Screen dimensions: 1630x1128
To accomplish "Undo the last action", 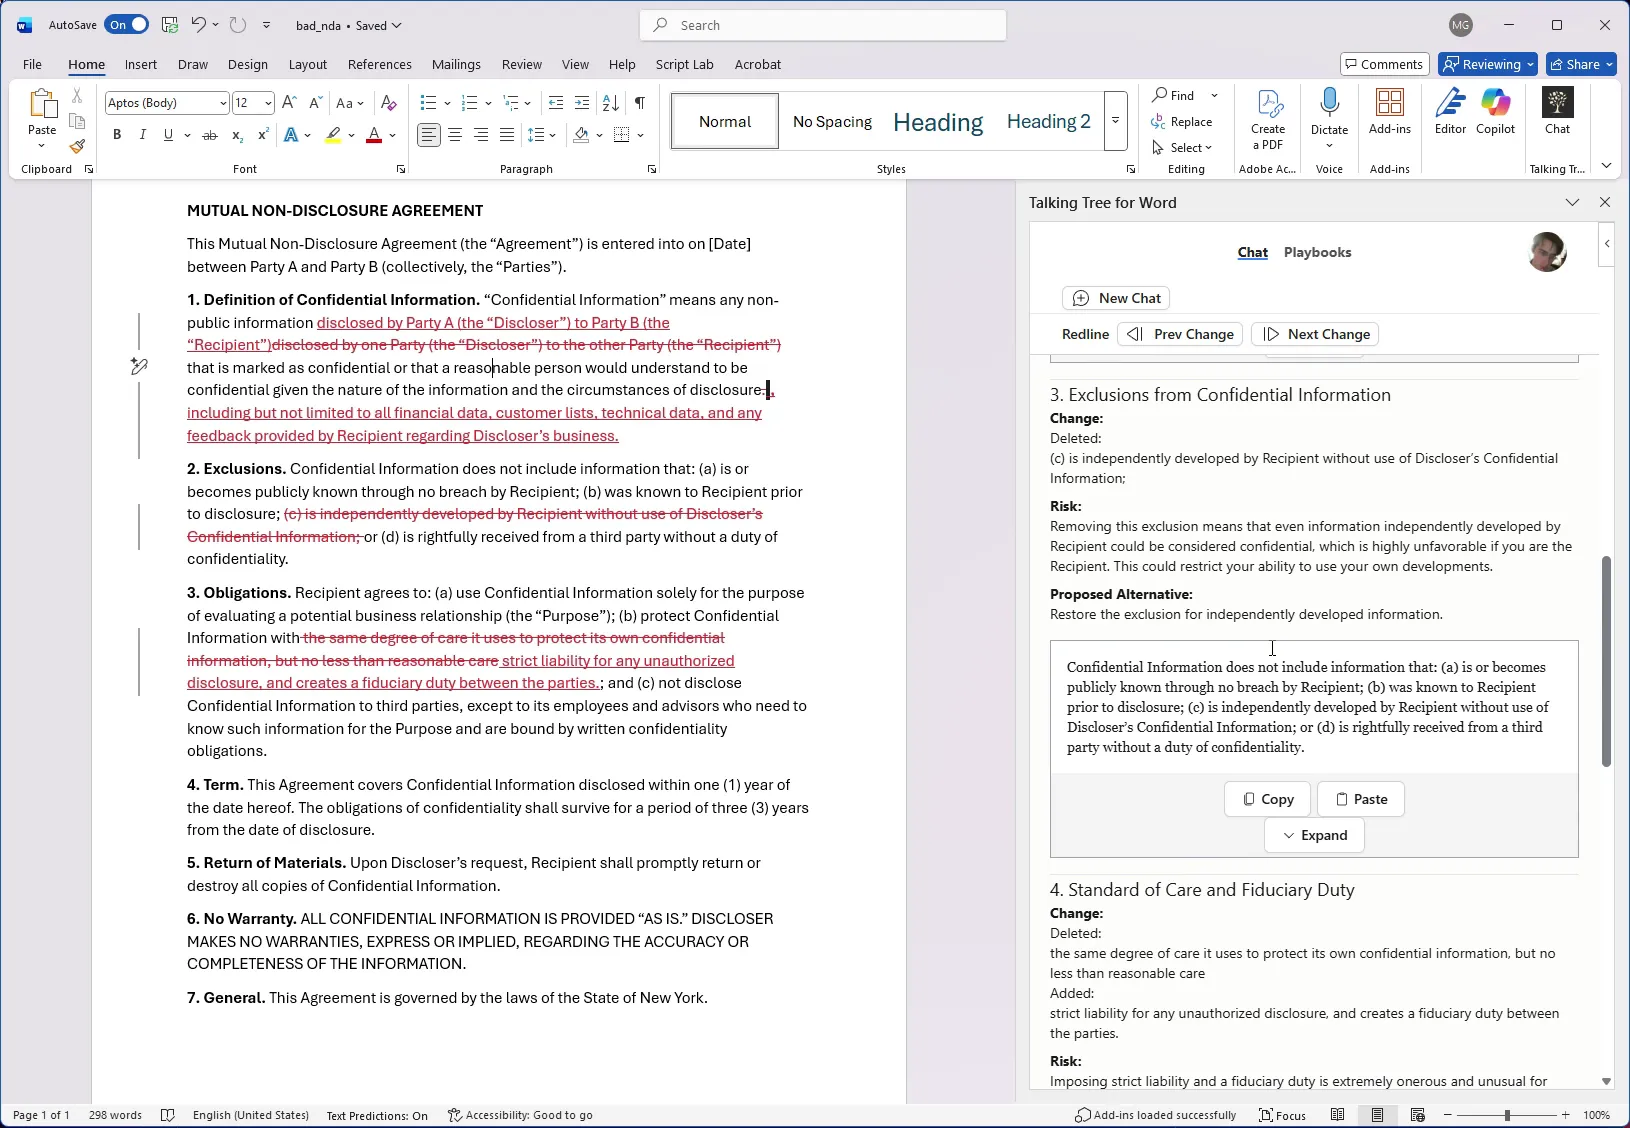I will tap(198, 25).
